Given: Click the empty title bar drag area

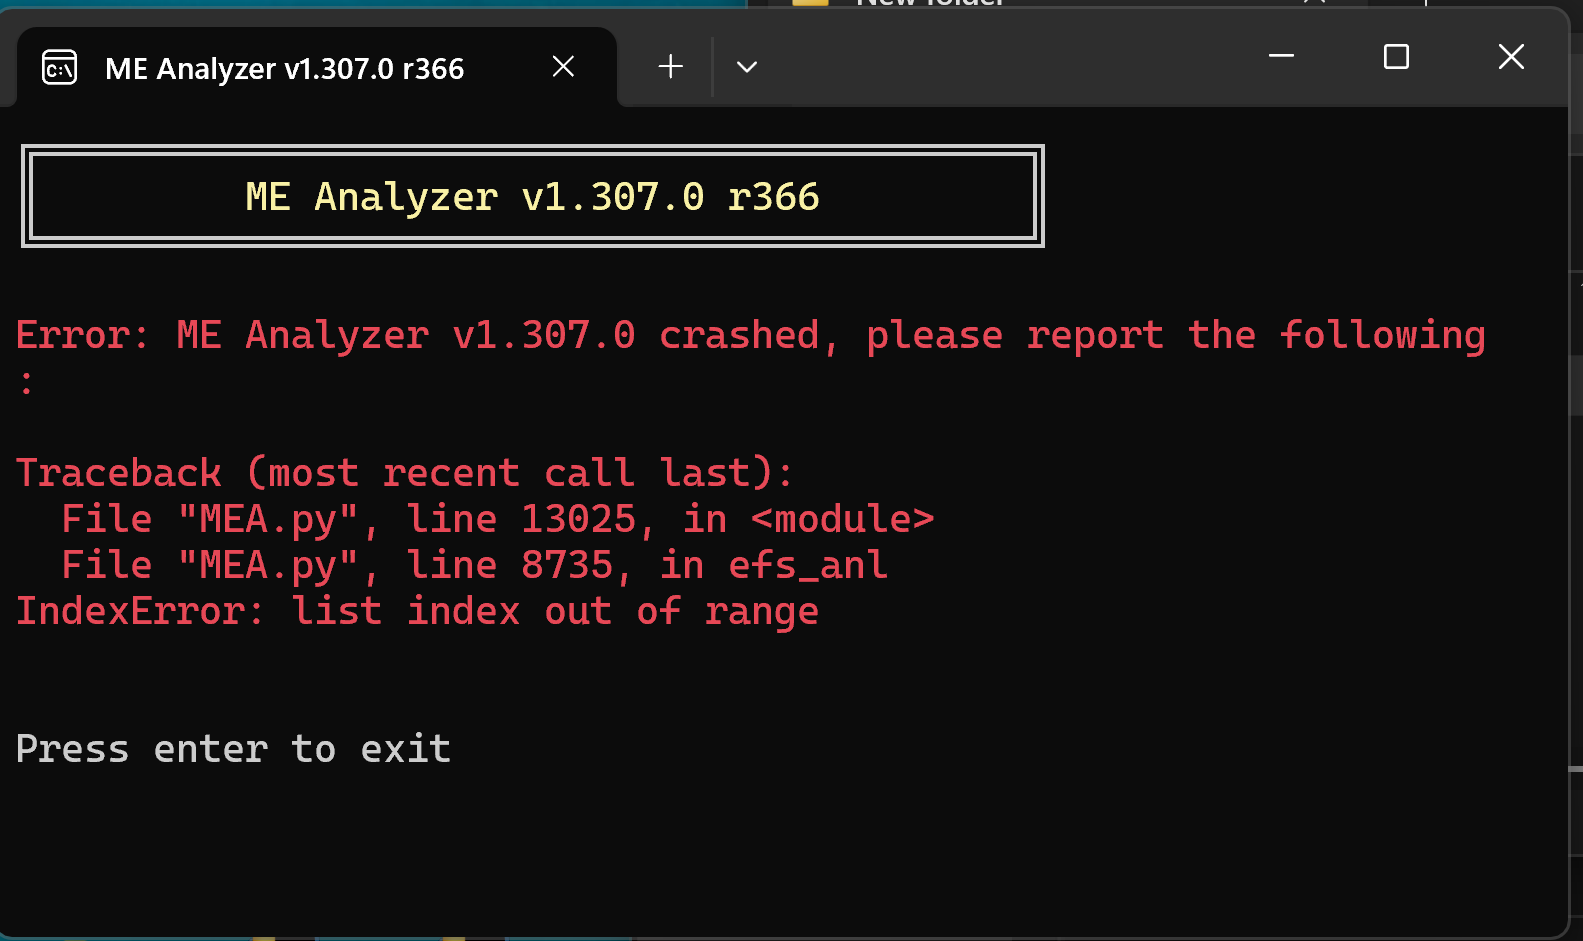Looking at the screenshot, I should tap(1000, 60).
